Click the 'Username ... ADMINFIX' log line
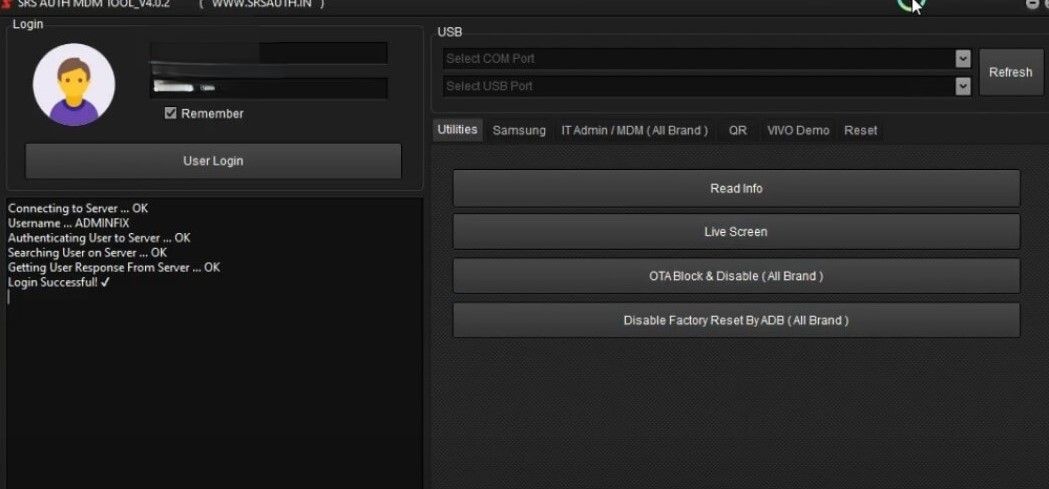Image resolution: width=1049 pixels, height=489 pixels. coord(68,223)
